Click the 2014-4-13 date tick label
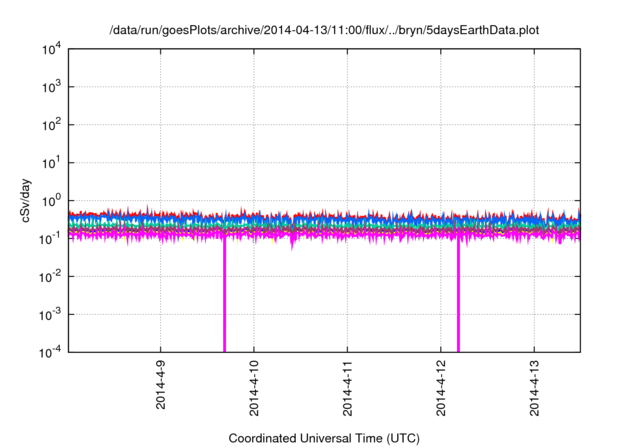The width and height of the screenshot is (640, 448). tap(534, 388)
